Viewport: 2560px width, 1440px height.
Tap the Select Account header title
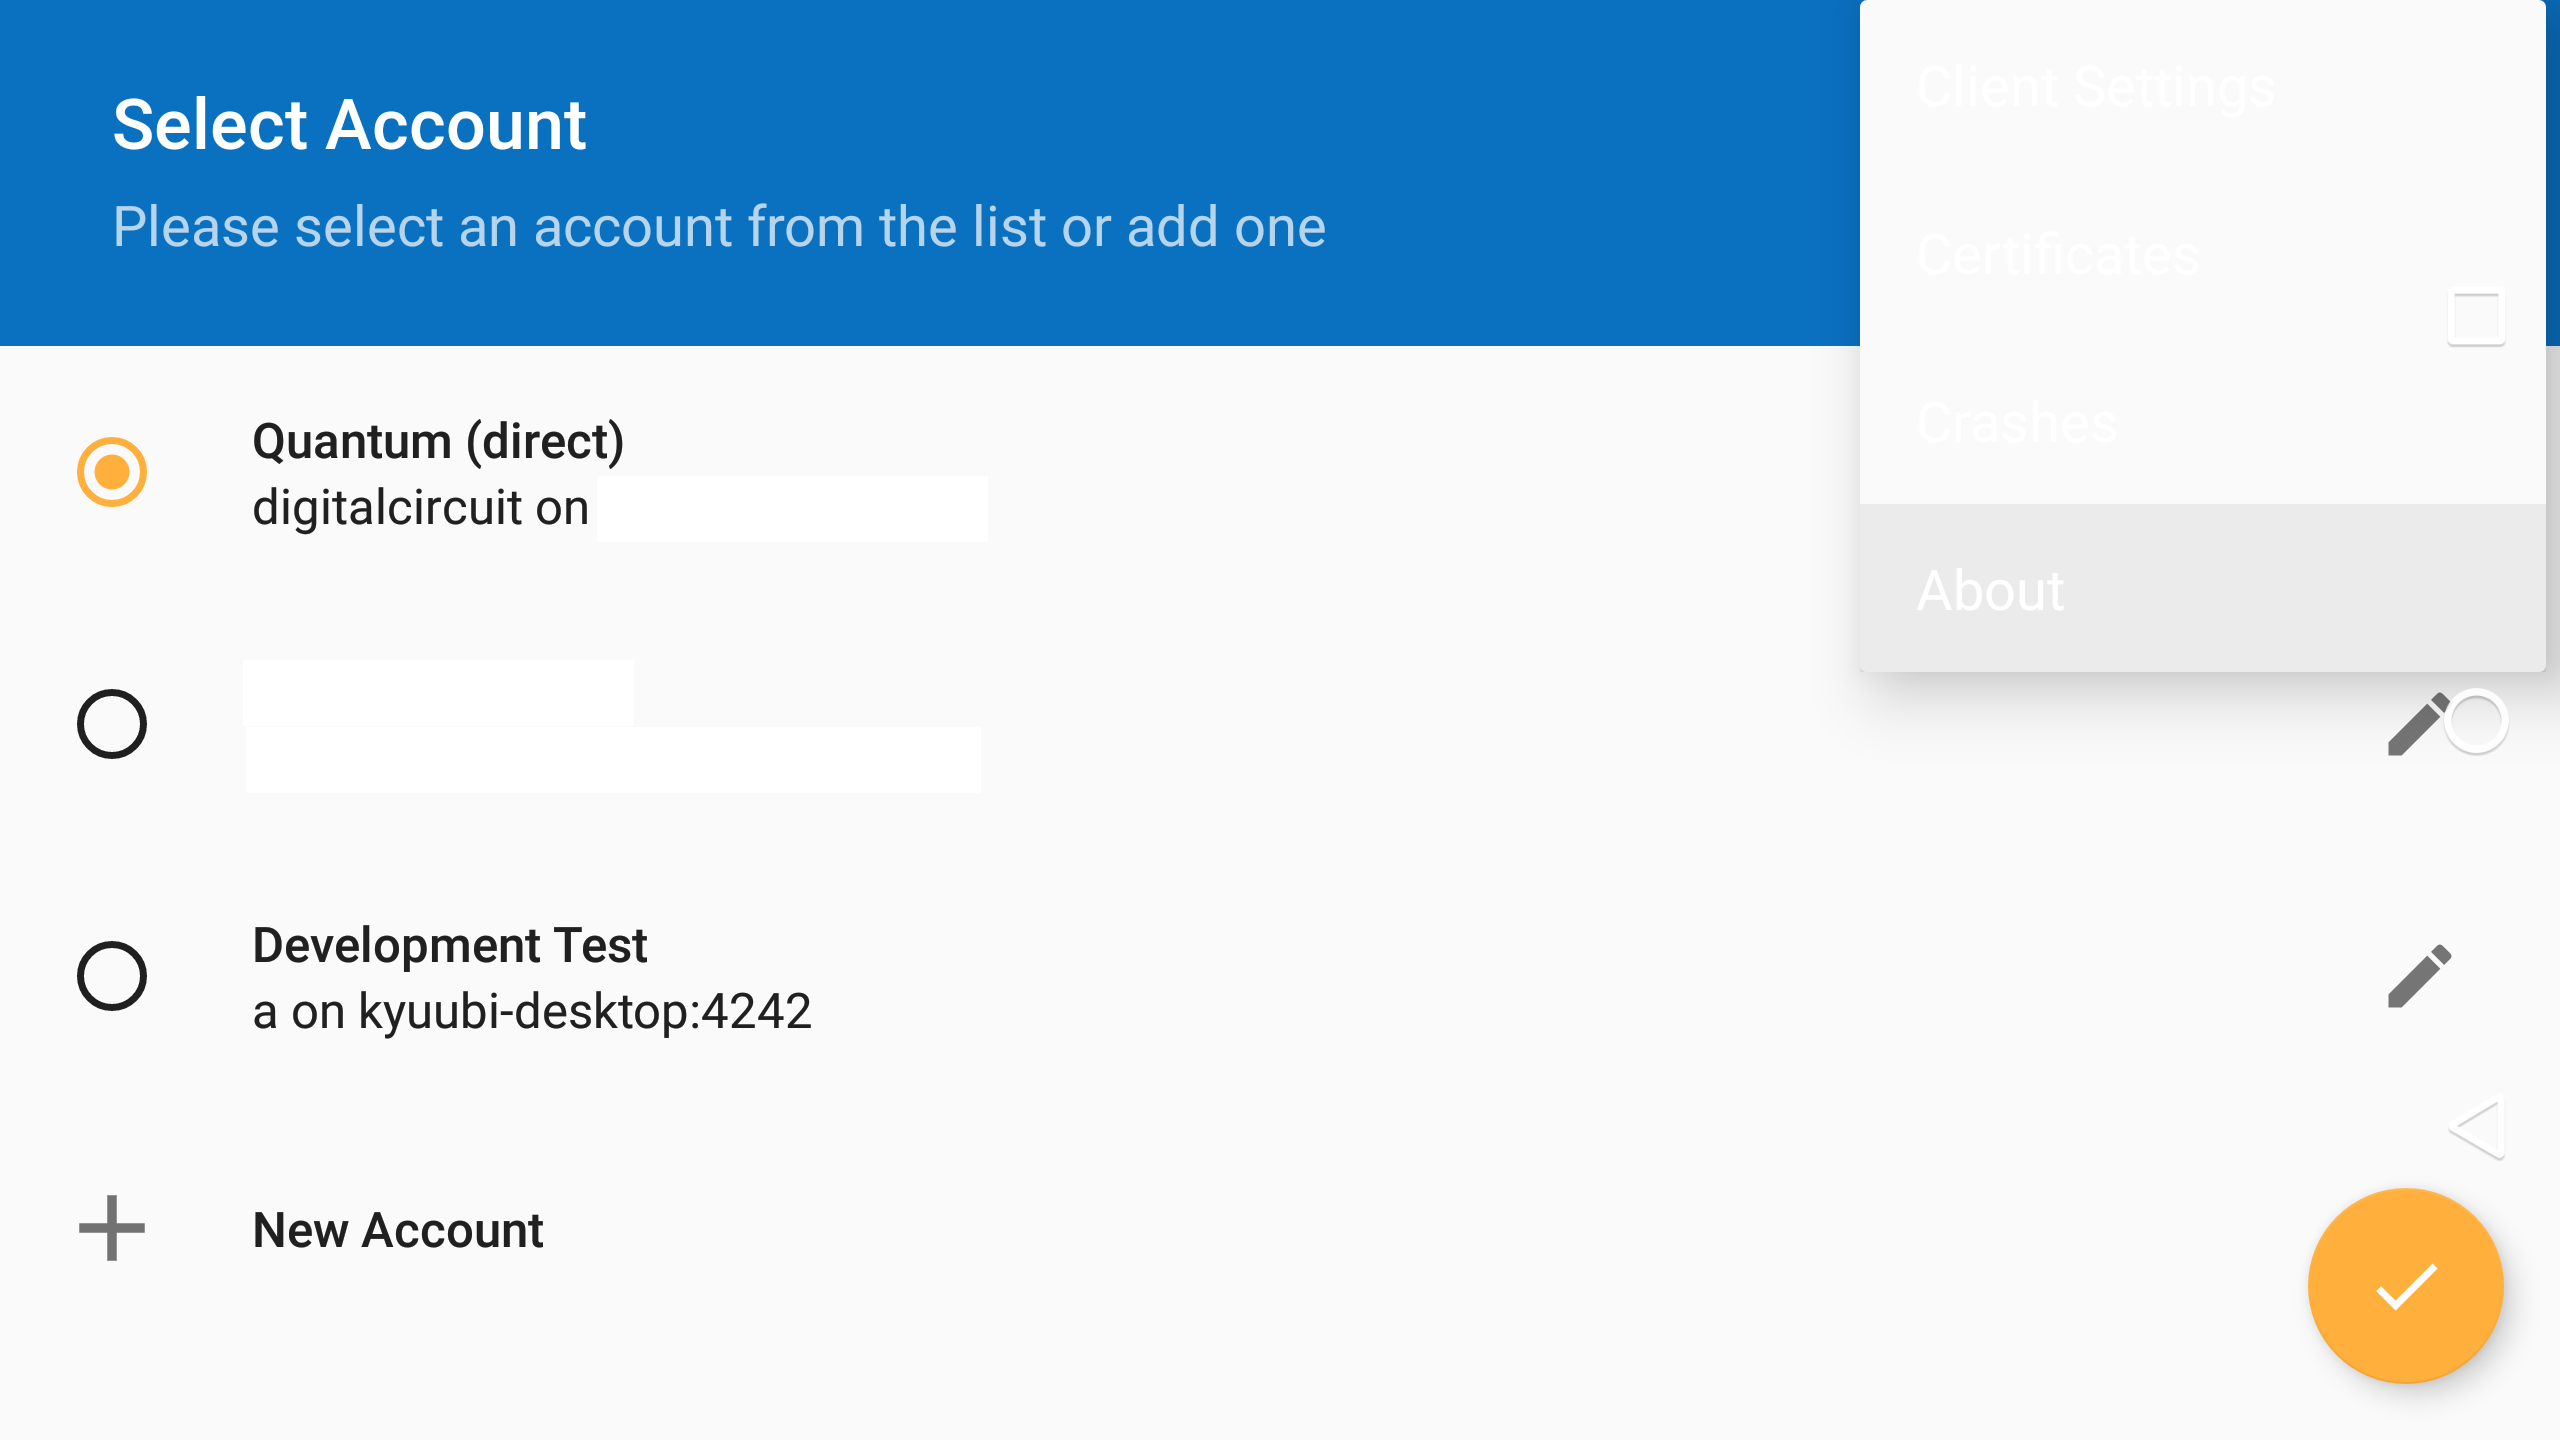(349, 126)
